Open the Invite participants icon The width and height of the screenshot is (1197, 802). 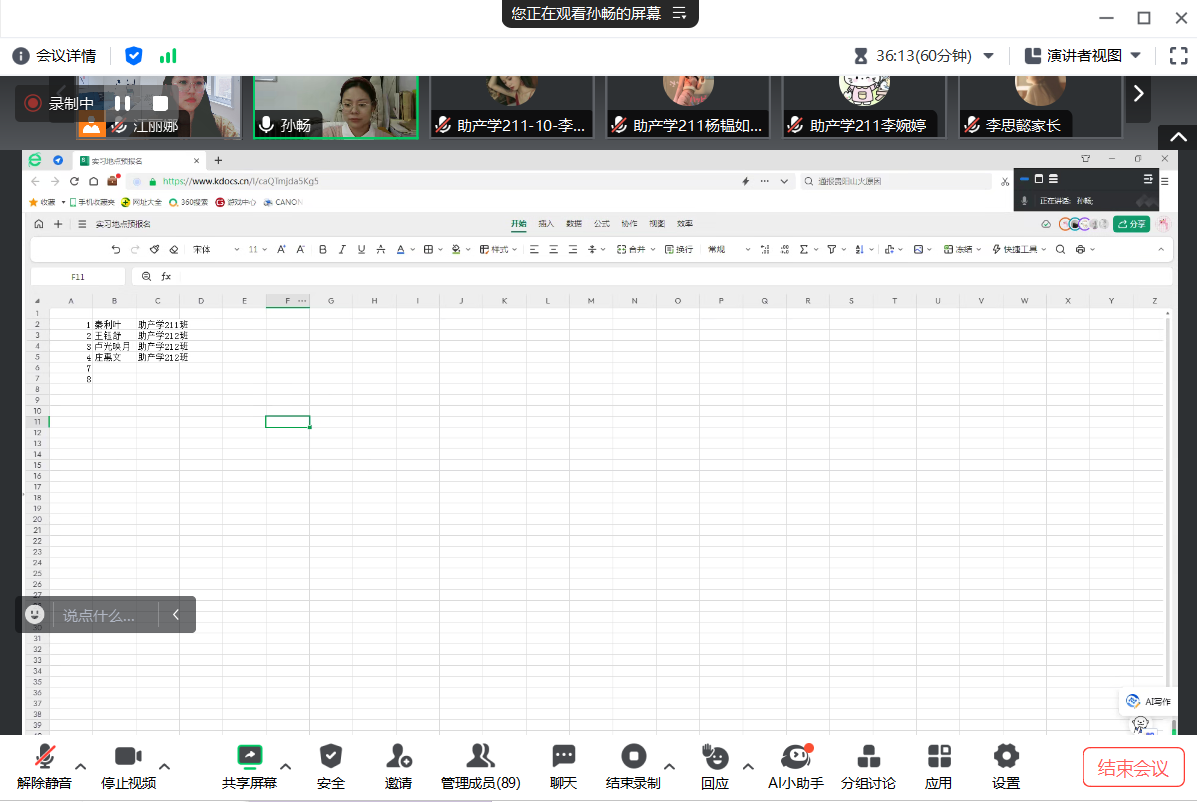[x=398, y=757]
